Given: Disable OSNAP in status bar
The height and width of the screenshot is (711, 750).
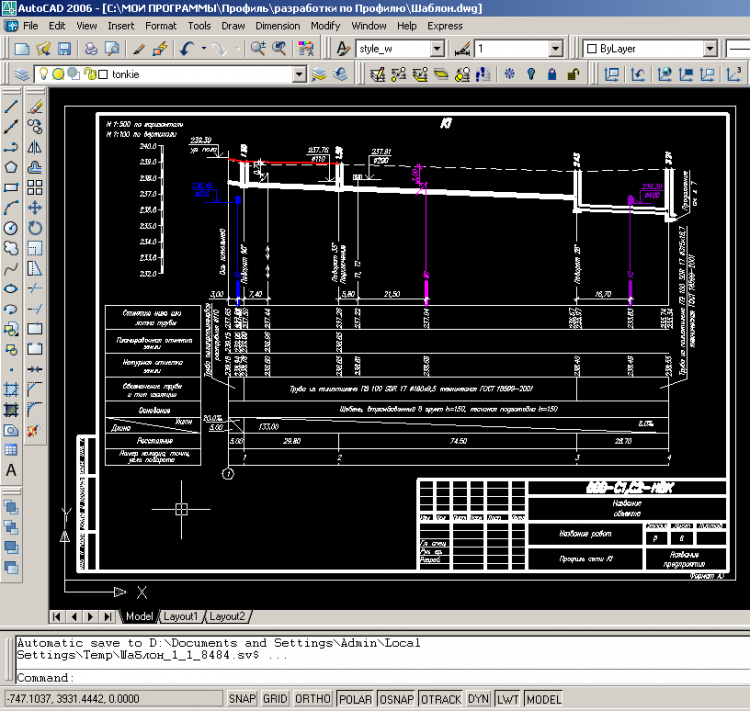Looking at the screenshot, I should (395, 699).
